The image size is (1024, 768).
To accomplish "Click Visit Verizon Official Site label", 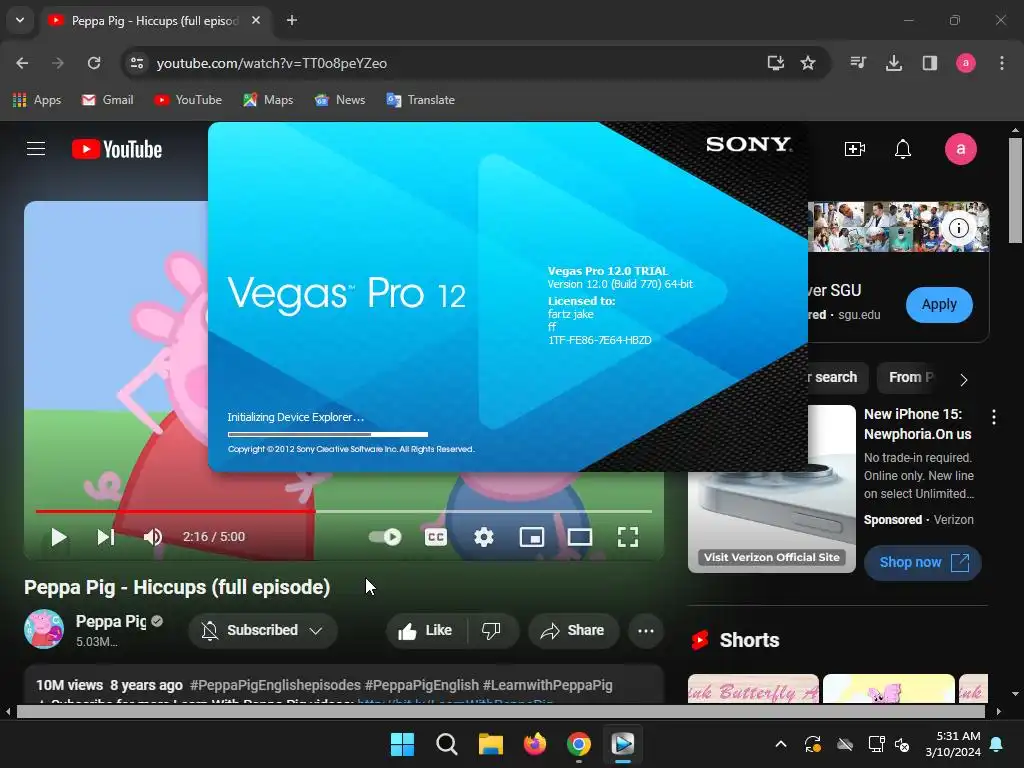I will pos(772,557).
